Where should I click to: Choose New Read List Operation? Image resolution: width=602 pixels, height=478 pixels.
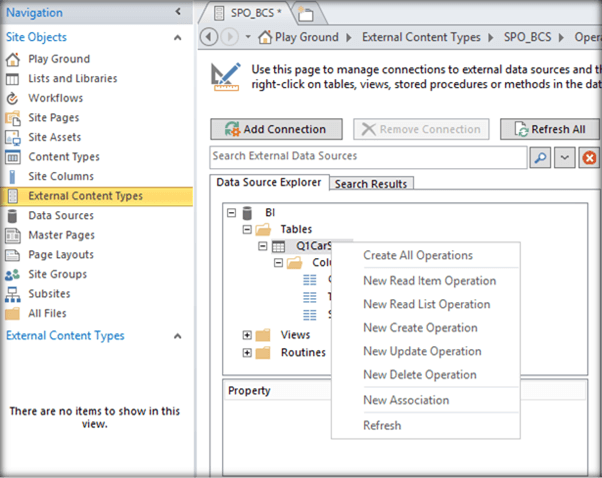coord(427,304)
